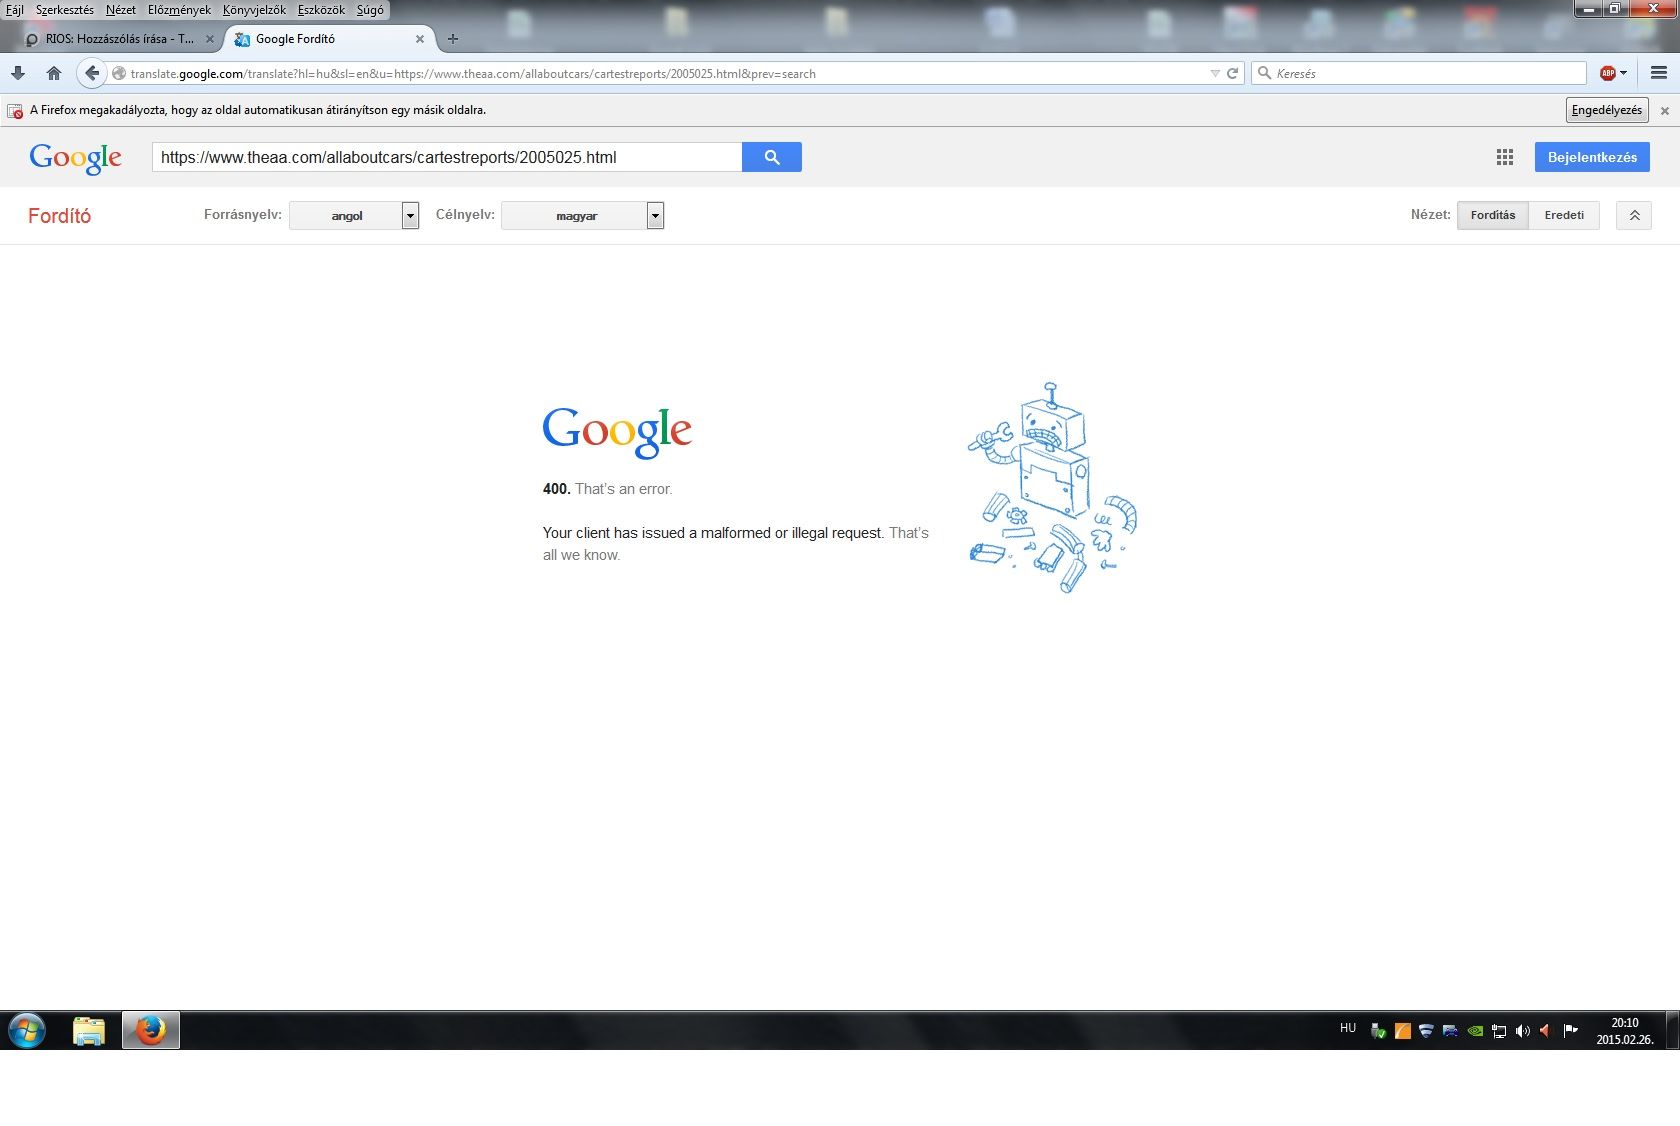Open a new browser tab
Viewport: 1680px width, 1126px height.
coord(453,39)
